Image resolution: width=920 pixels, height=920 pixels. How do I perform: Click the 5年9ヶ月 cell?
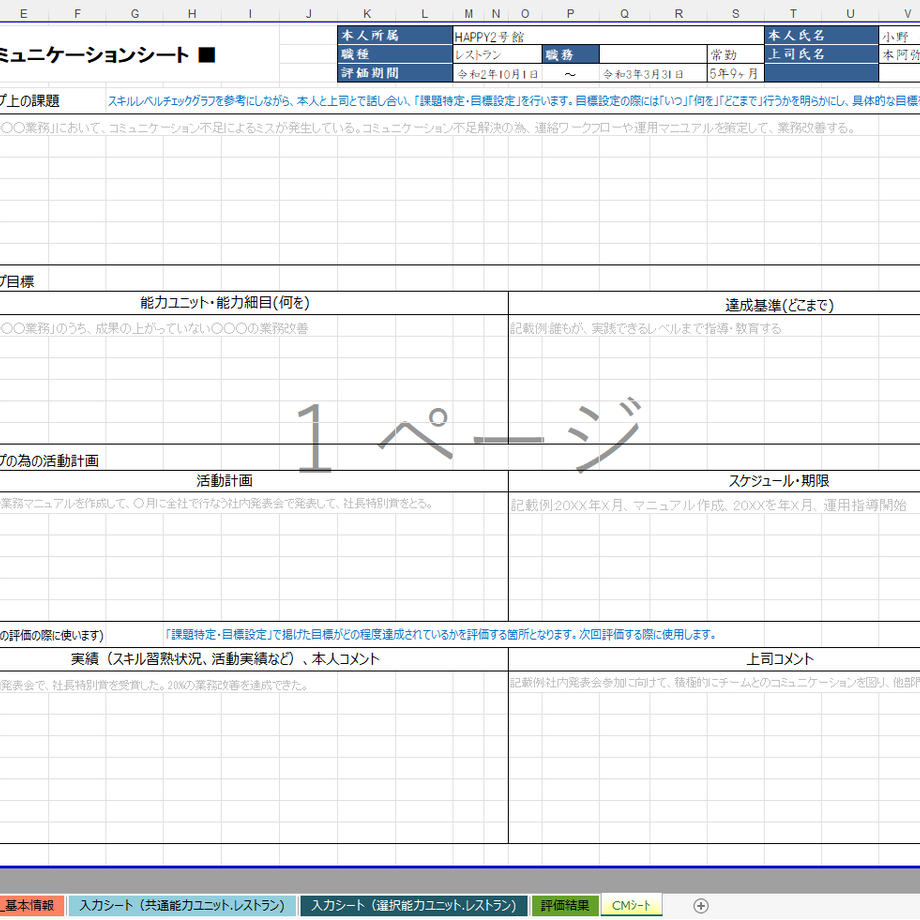pyautogui.click(x=736, y=73)
